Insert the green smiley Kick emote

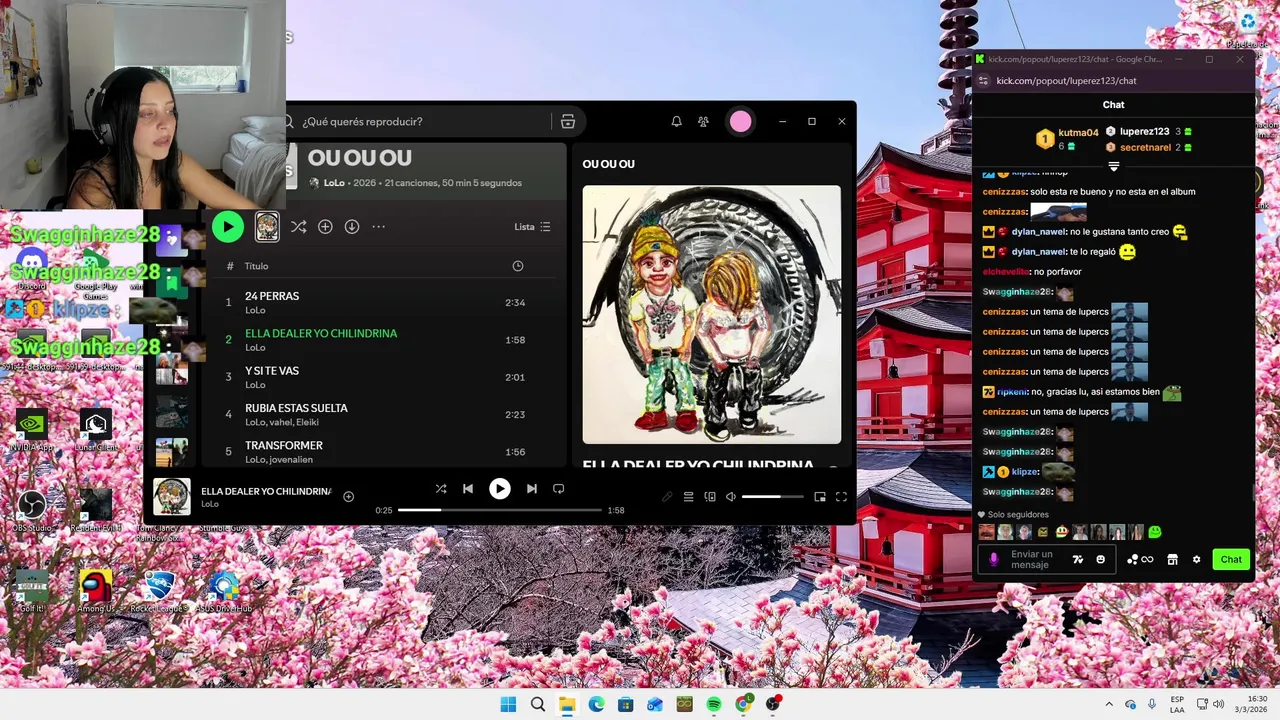(x=1155, y=532)
